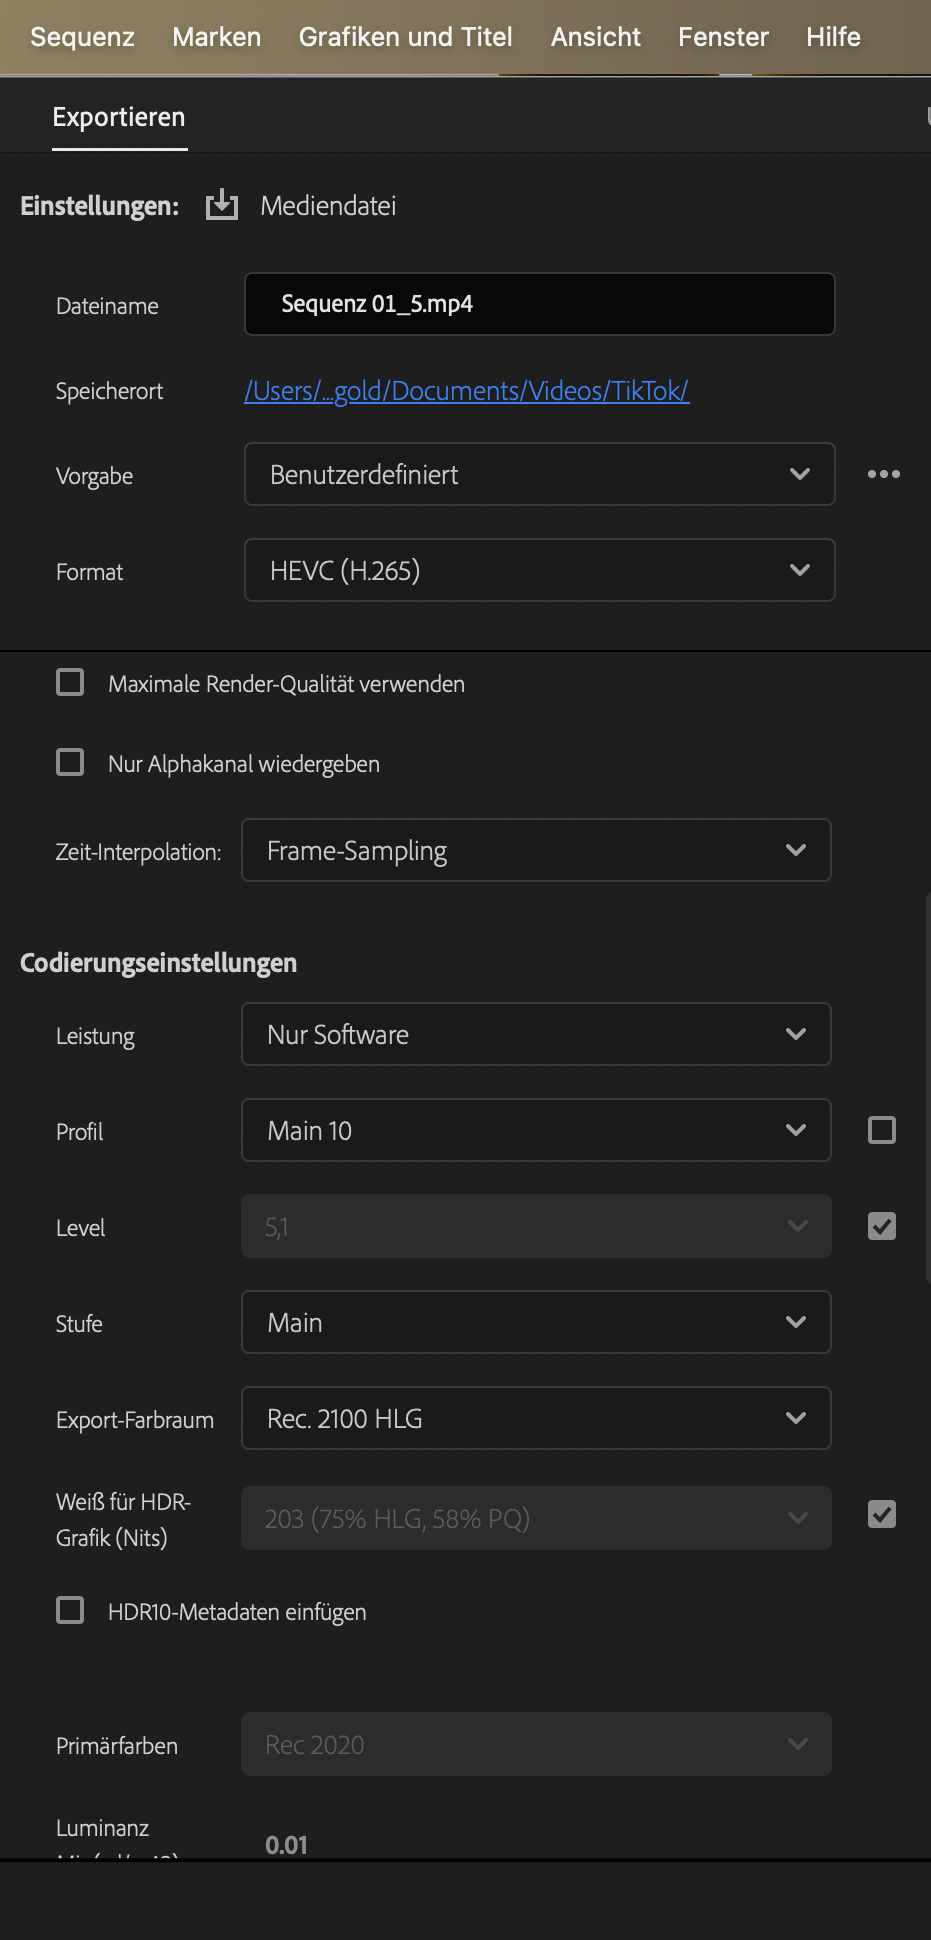Expand the Format HEVC (H.265) dropdown
The height and width of the screenshot is (1940, 931).
pos(539,570)
